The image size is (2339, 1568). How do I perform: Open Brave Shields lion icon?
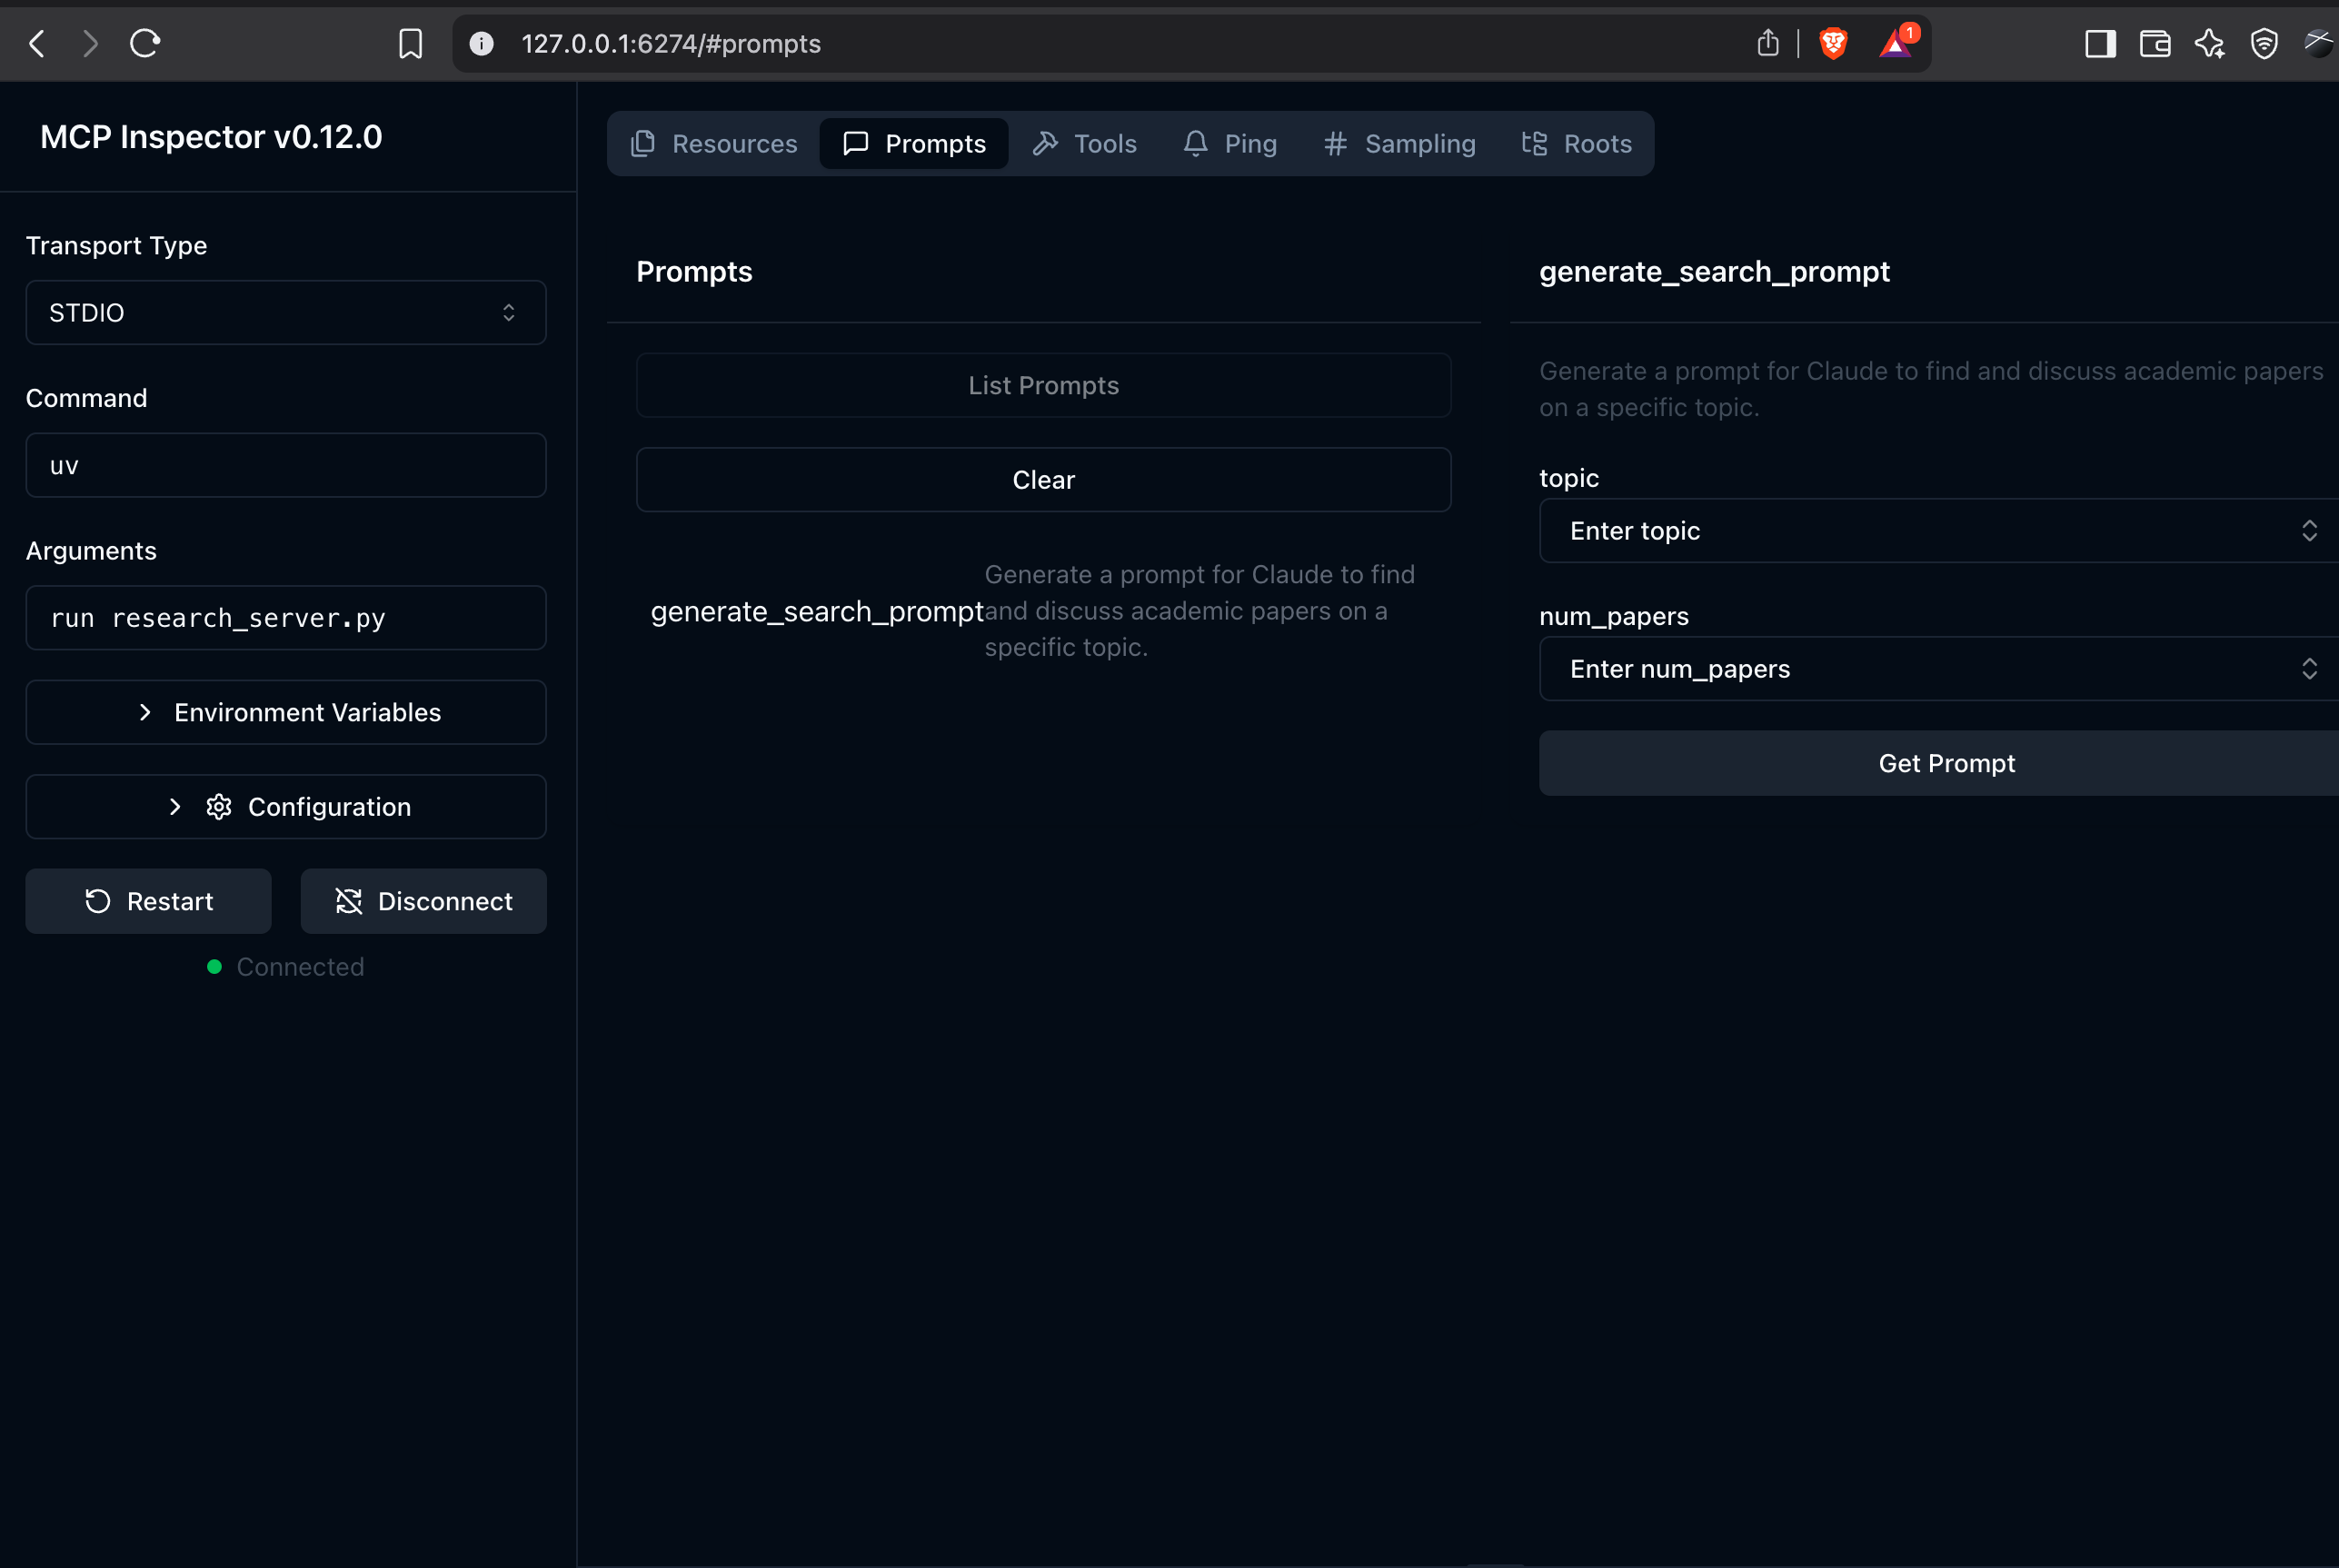pos(1833,43)
